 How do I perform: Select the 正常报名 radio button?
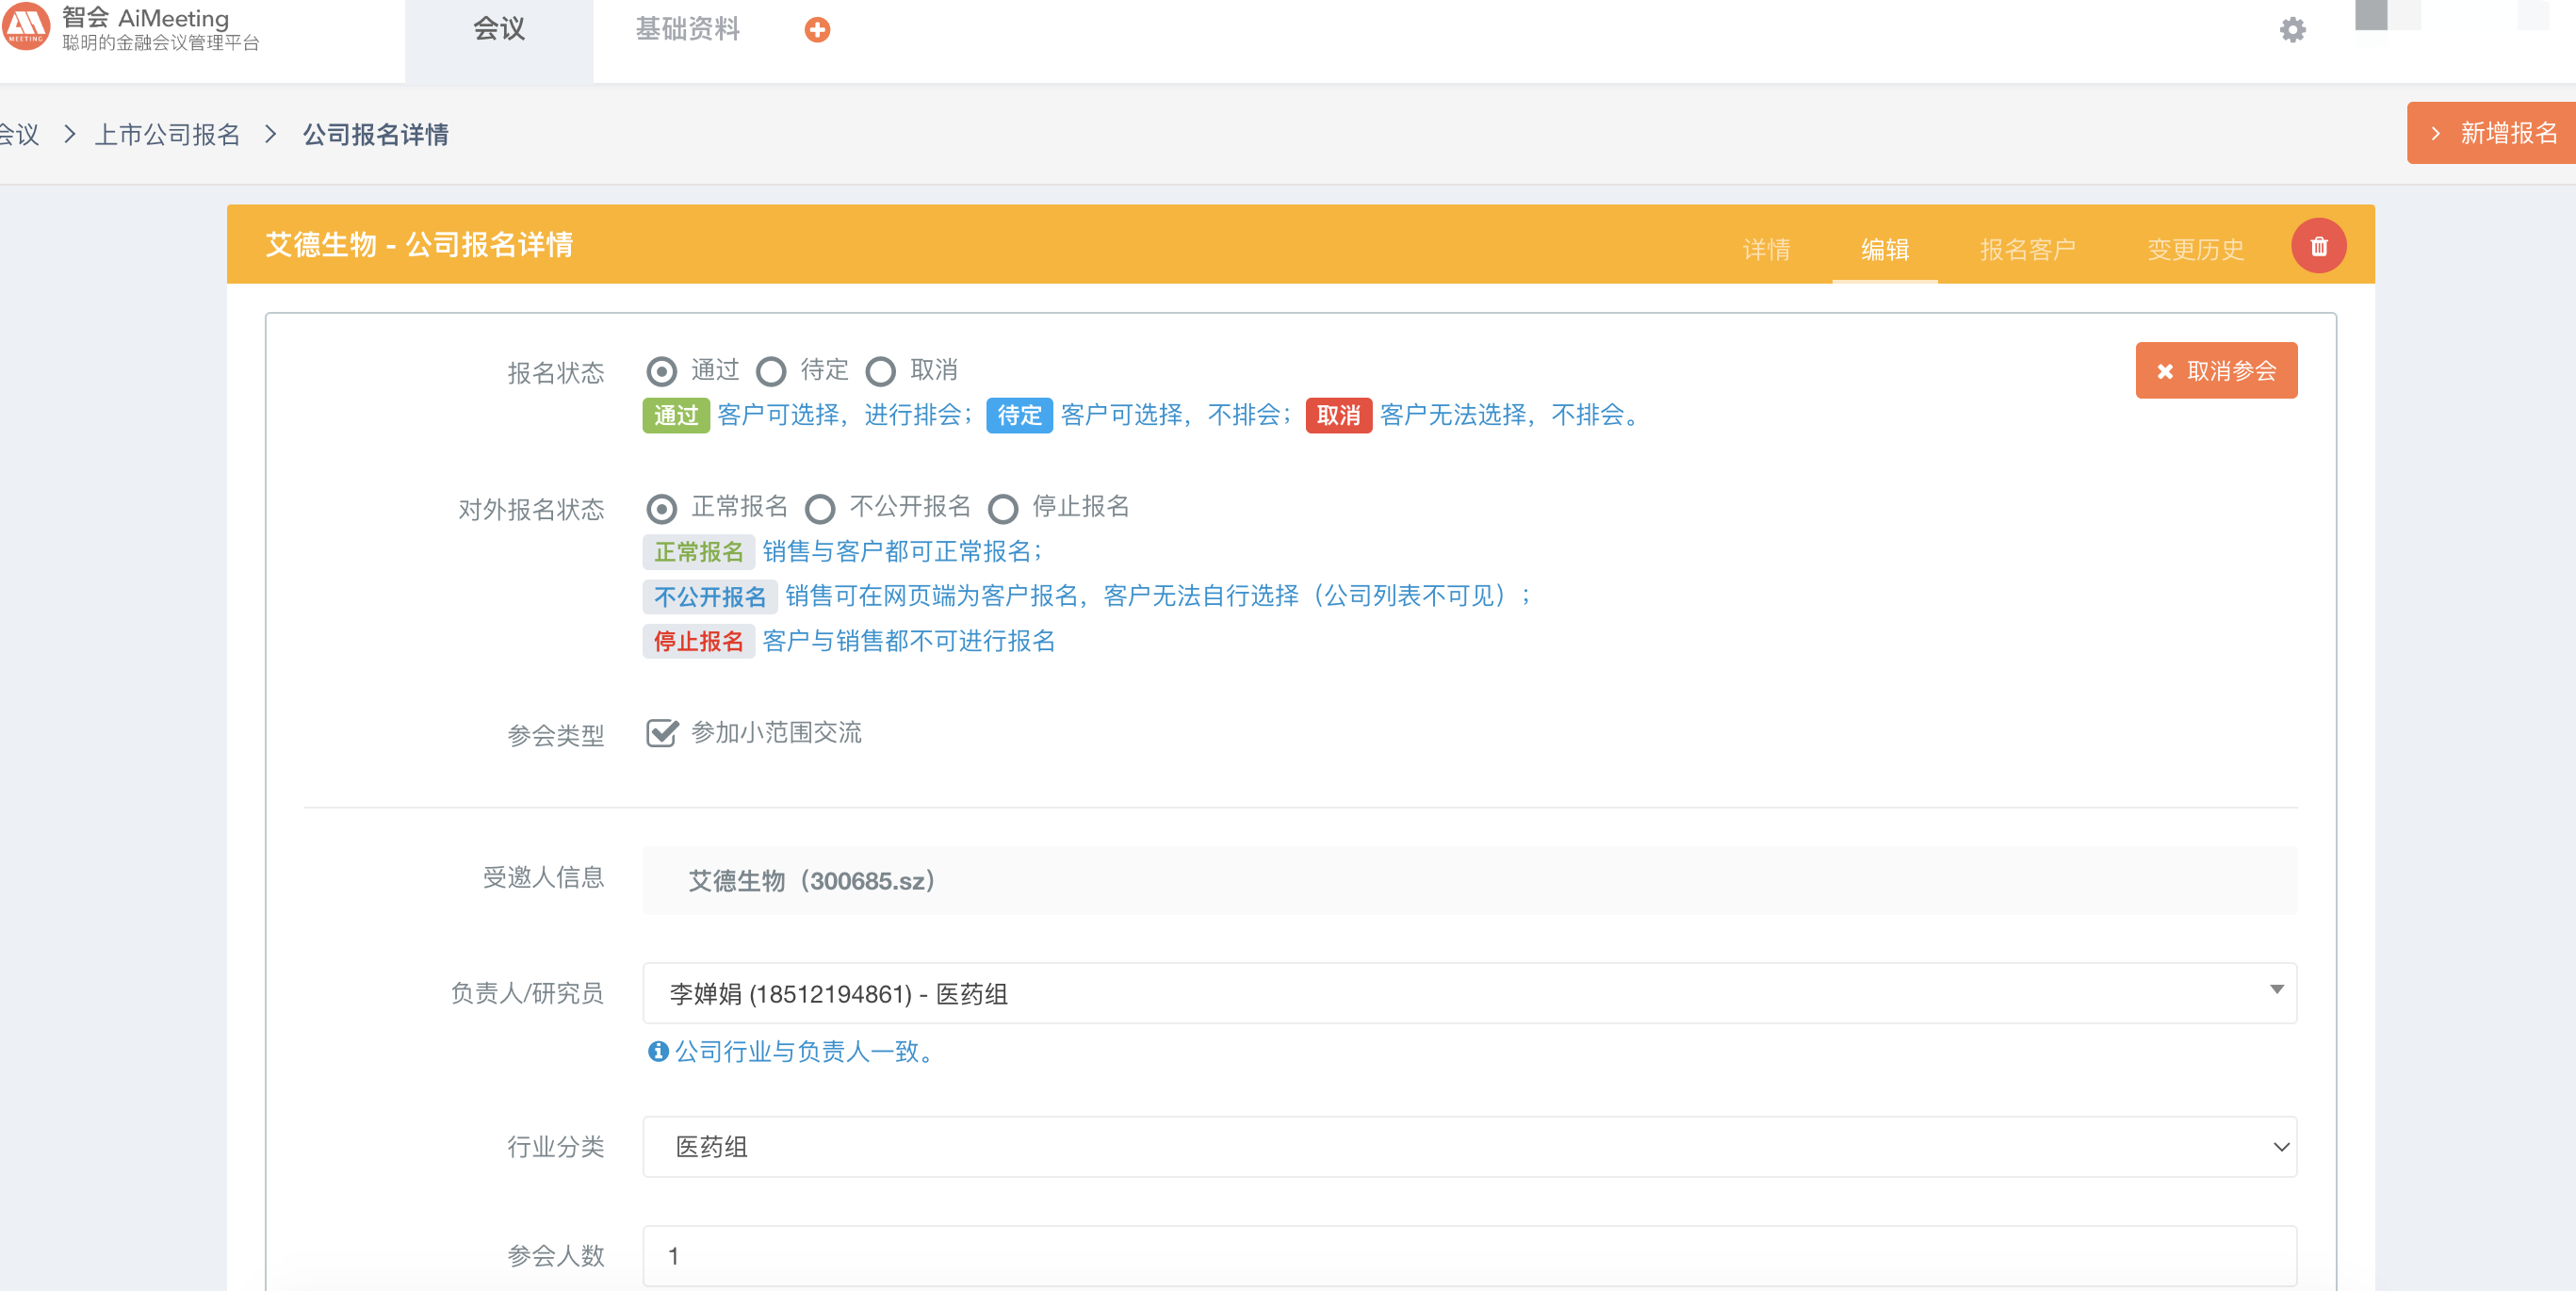coord(661,508)
